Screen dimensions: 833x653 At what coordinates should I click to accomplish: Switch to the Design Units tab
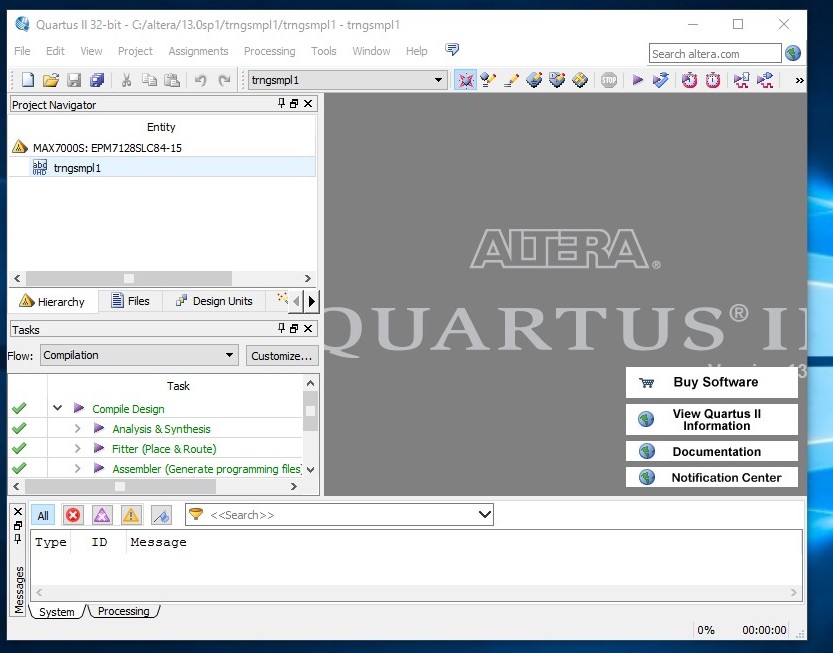click(215, 301)
